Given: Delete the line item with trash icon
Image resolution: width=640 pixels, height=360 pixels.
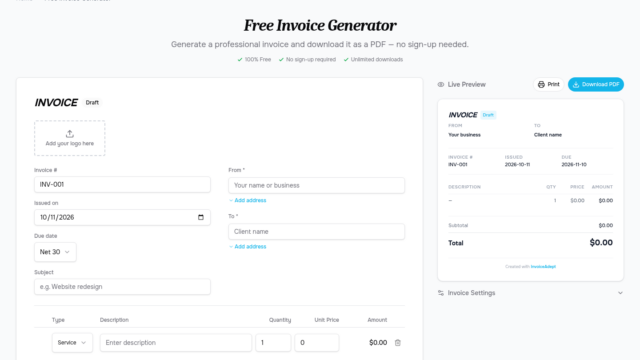Looking at the screenshot, I should click(398, 342).
